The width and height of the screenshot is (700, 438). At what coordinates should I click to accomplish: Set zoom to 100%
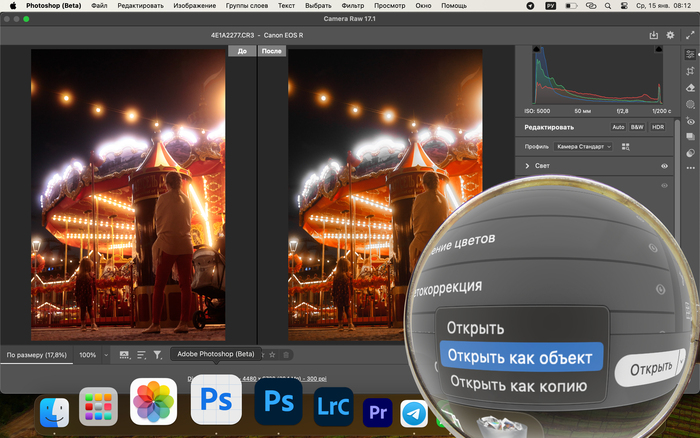(x=88, y=355)
